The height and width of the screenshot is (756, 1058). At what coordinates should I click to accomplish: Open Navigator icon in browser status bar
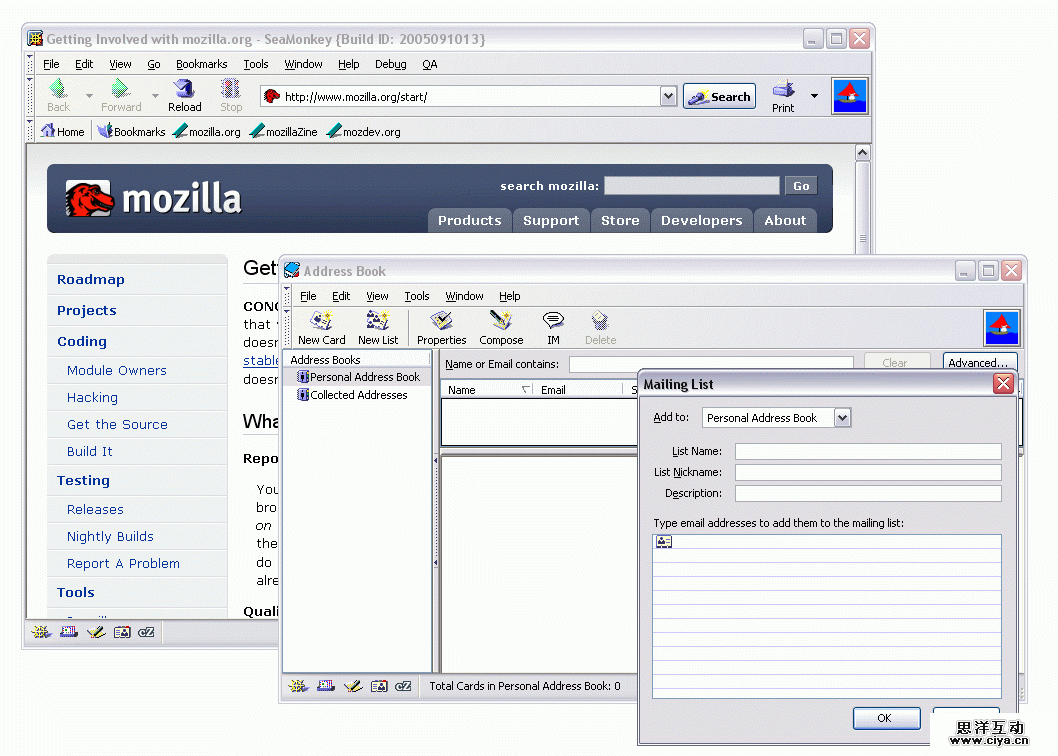coord(41,632)
